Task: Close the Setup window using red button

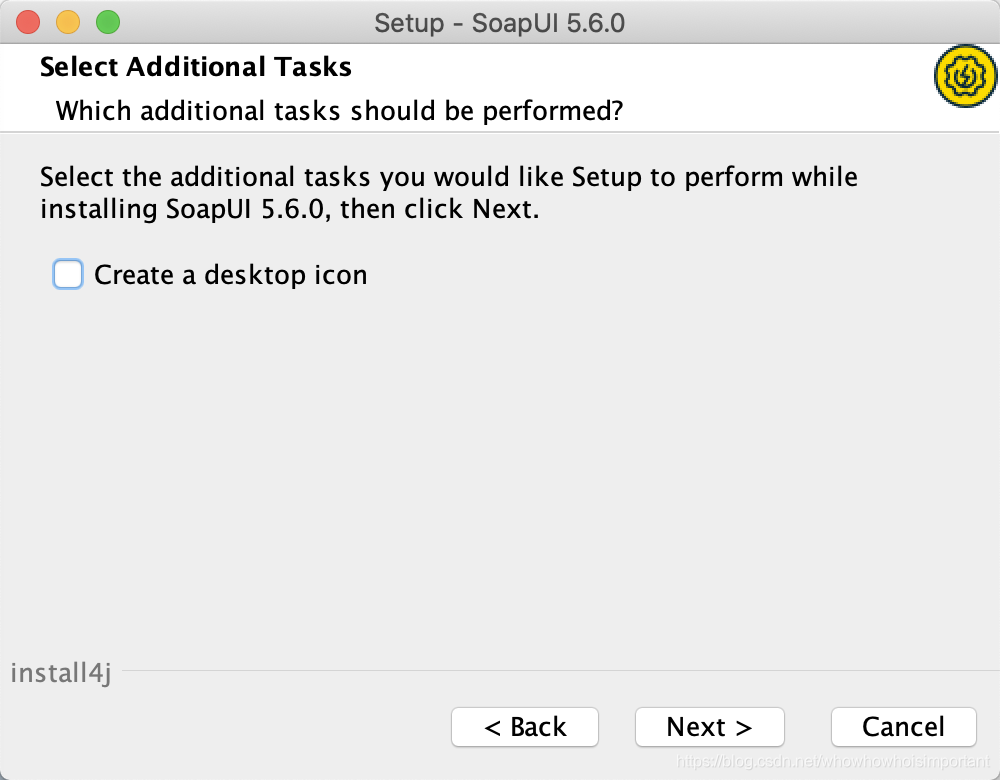Action: click(x=28, y=21)
